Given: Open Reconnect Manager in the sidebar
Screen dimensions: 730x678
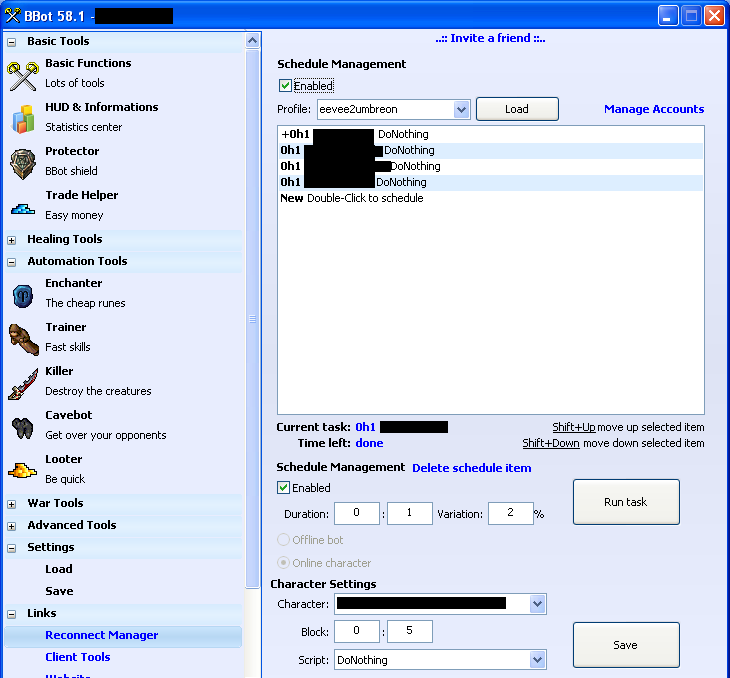Looking at the screenshot, I should (x=101, y=635).
